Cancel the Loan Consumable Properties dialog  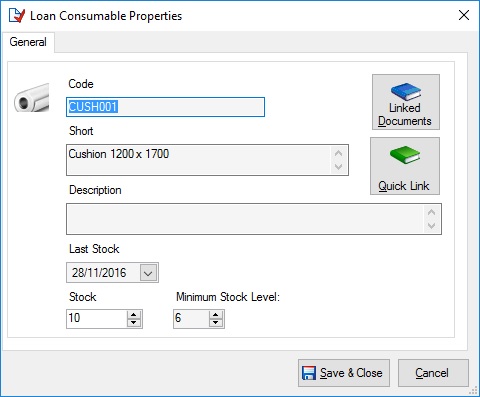433,373
